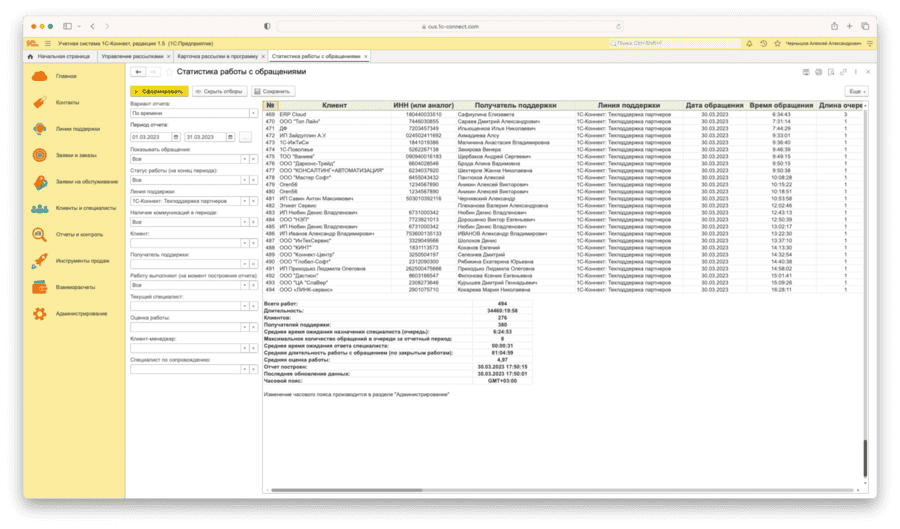
Task: Close the Карточка рассылки в программу tab
Action: coord(263,57)
